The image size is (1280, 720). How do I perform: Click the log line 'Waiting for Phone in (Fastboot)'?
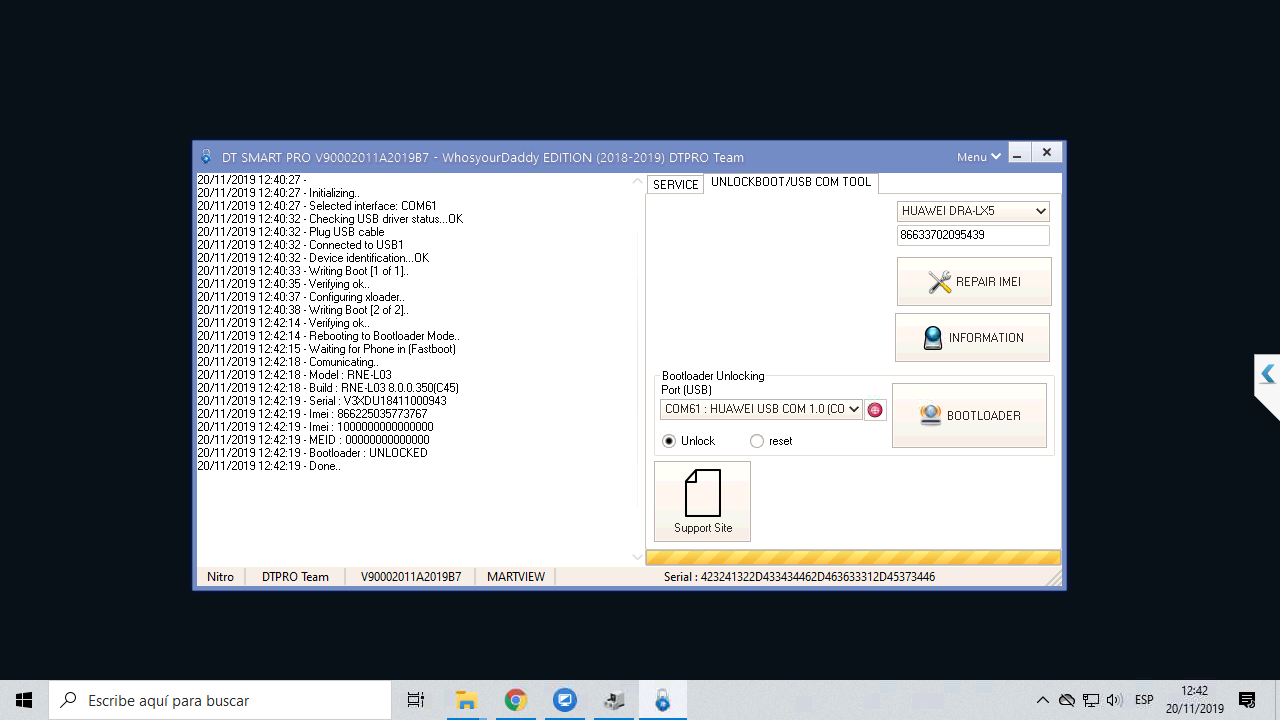(326, 349)
